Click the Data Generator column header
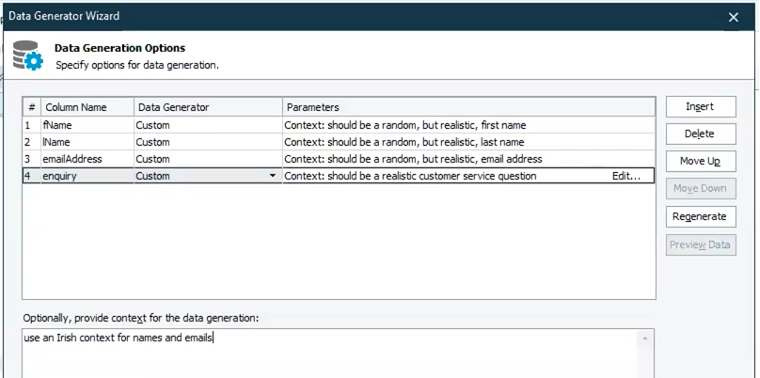 208,107
